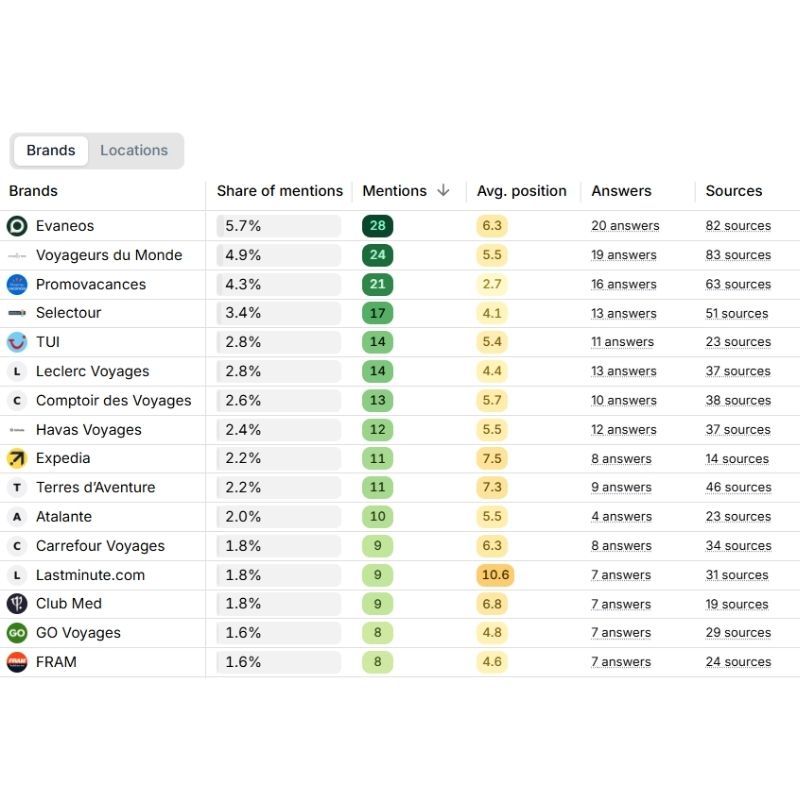800x800 pixels.
Task: Click the Expedia yellow arrow icon
Action: (17, 458)
